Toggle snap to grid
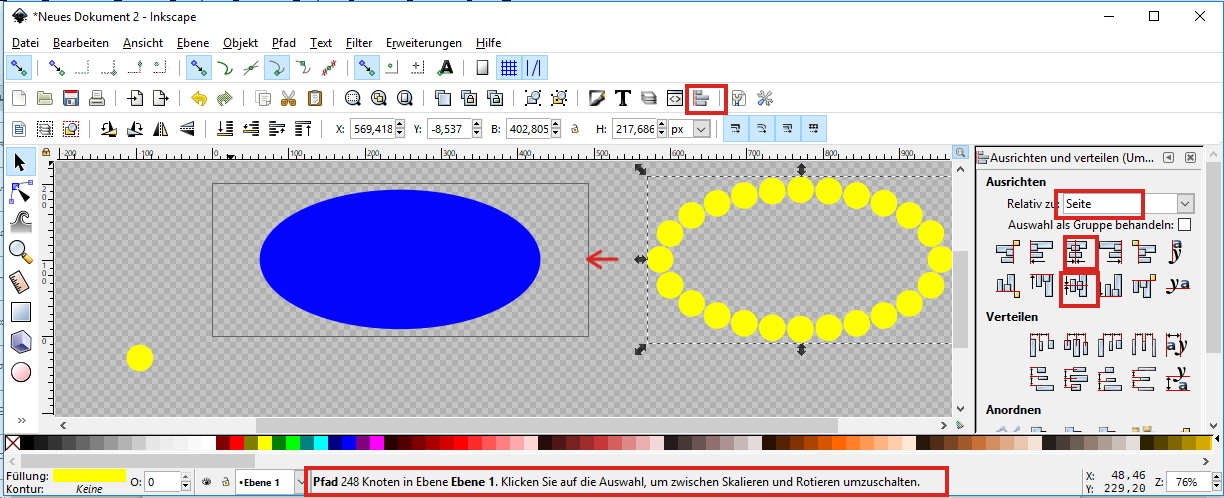The image size is (1224, 498). 509,68
